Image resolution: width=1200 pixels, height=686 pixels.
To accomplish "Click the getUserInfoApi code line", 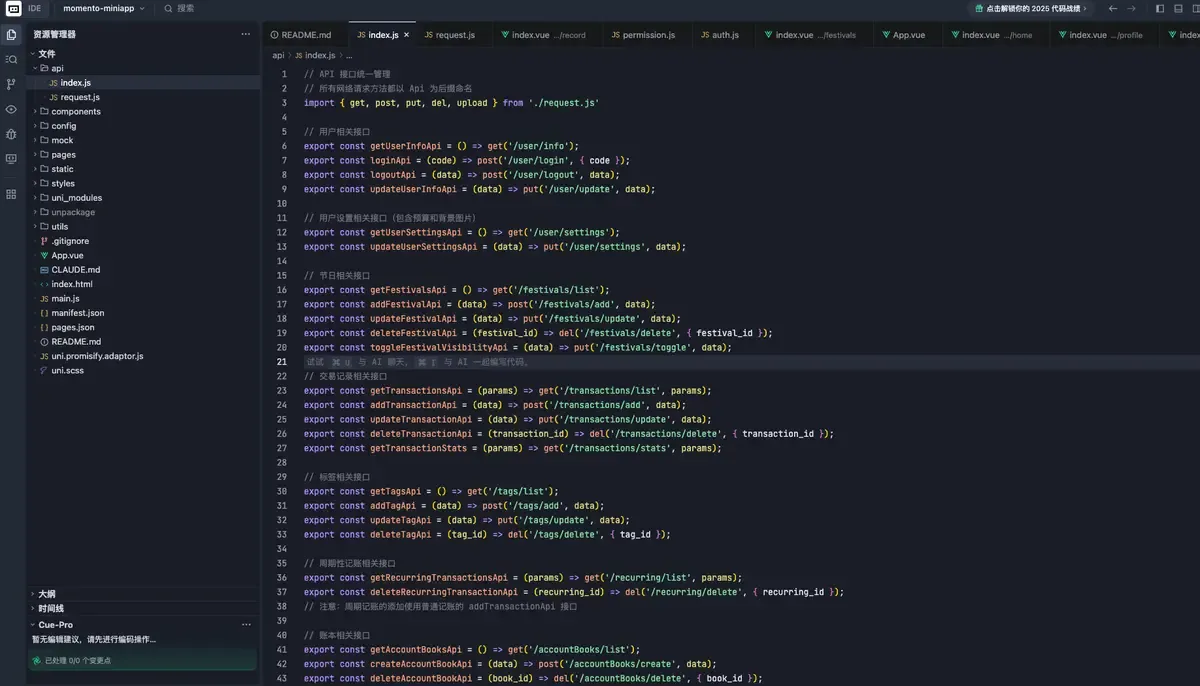I will (440, 146).
